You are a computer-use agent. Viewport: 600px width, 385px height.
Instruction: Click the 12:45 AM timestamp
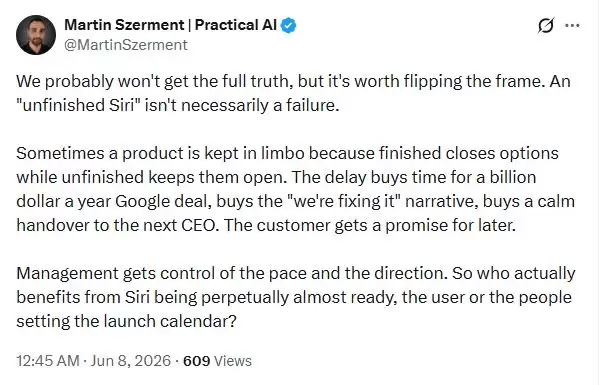pyautogui.click(x=48, y=361)
